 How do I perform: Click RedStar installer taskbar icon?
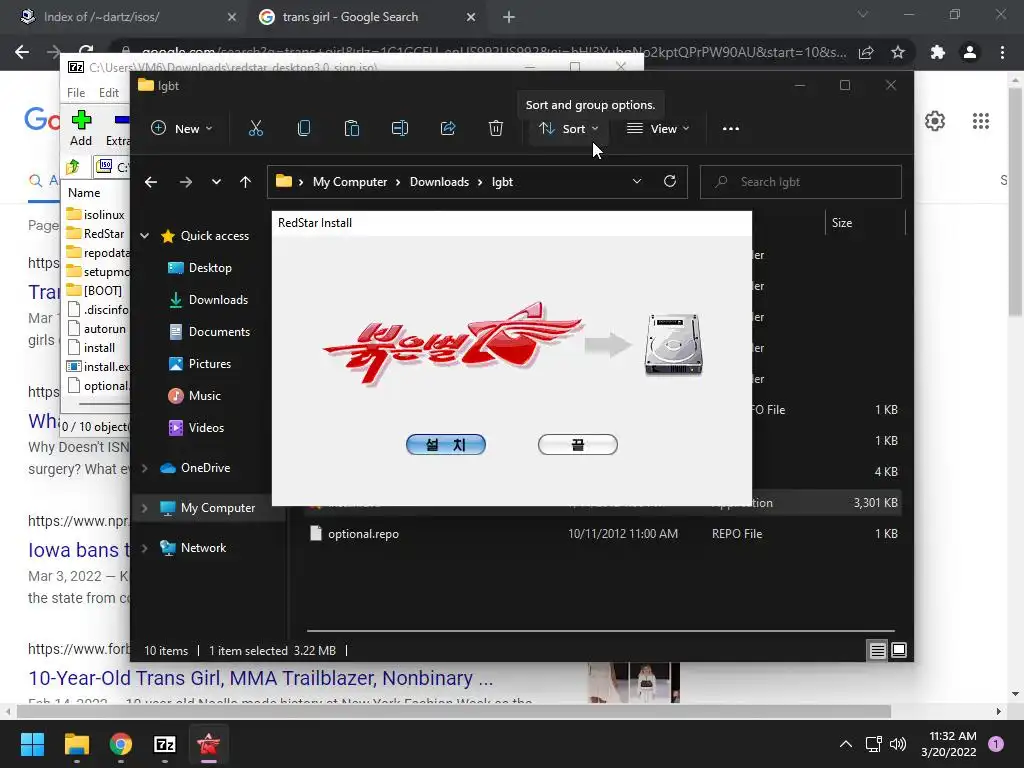pyautogui.click(x=208, y=744)
